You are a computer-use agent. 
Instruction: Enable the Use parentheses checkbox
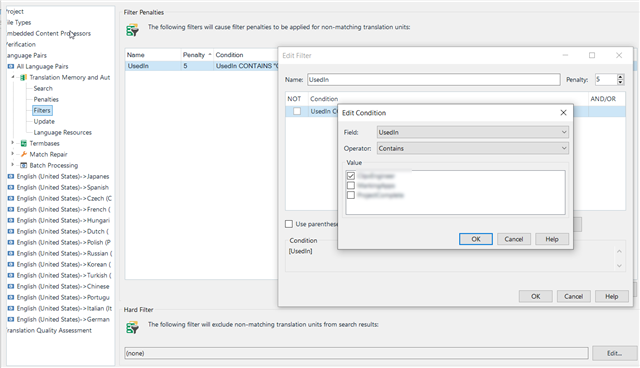289,224
